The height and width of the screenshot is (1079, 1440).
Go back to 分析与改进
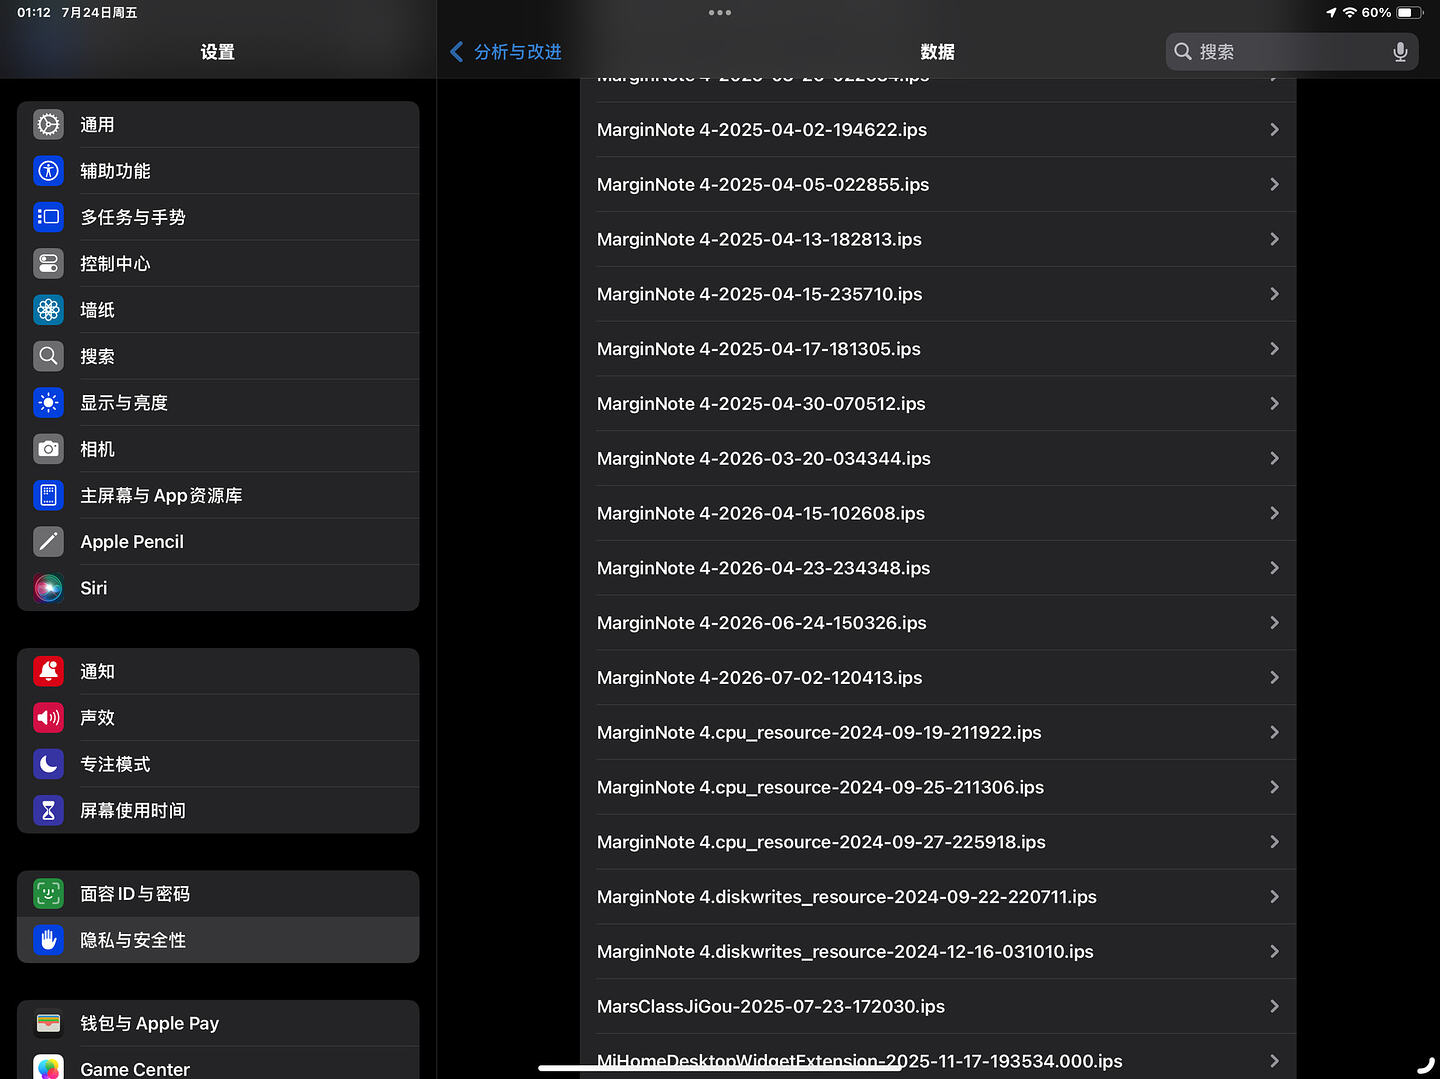click(506, 52)
